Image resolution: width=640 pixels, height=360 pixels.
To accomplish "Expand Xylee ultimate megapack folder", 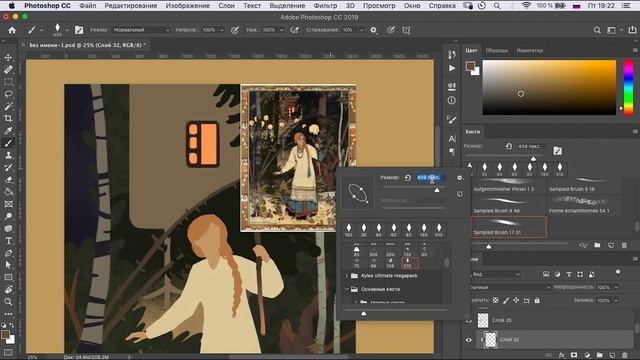I will [x=346, y=276].
